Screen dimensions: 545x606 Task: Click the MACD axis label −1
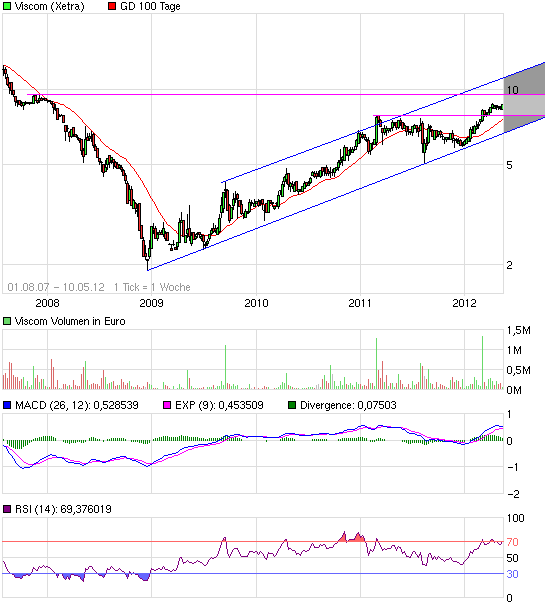pyautogui.click(x=512, y=467)
